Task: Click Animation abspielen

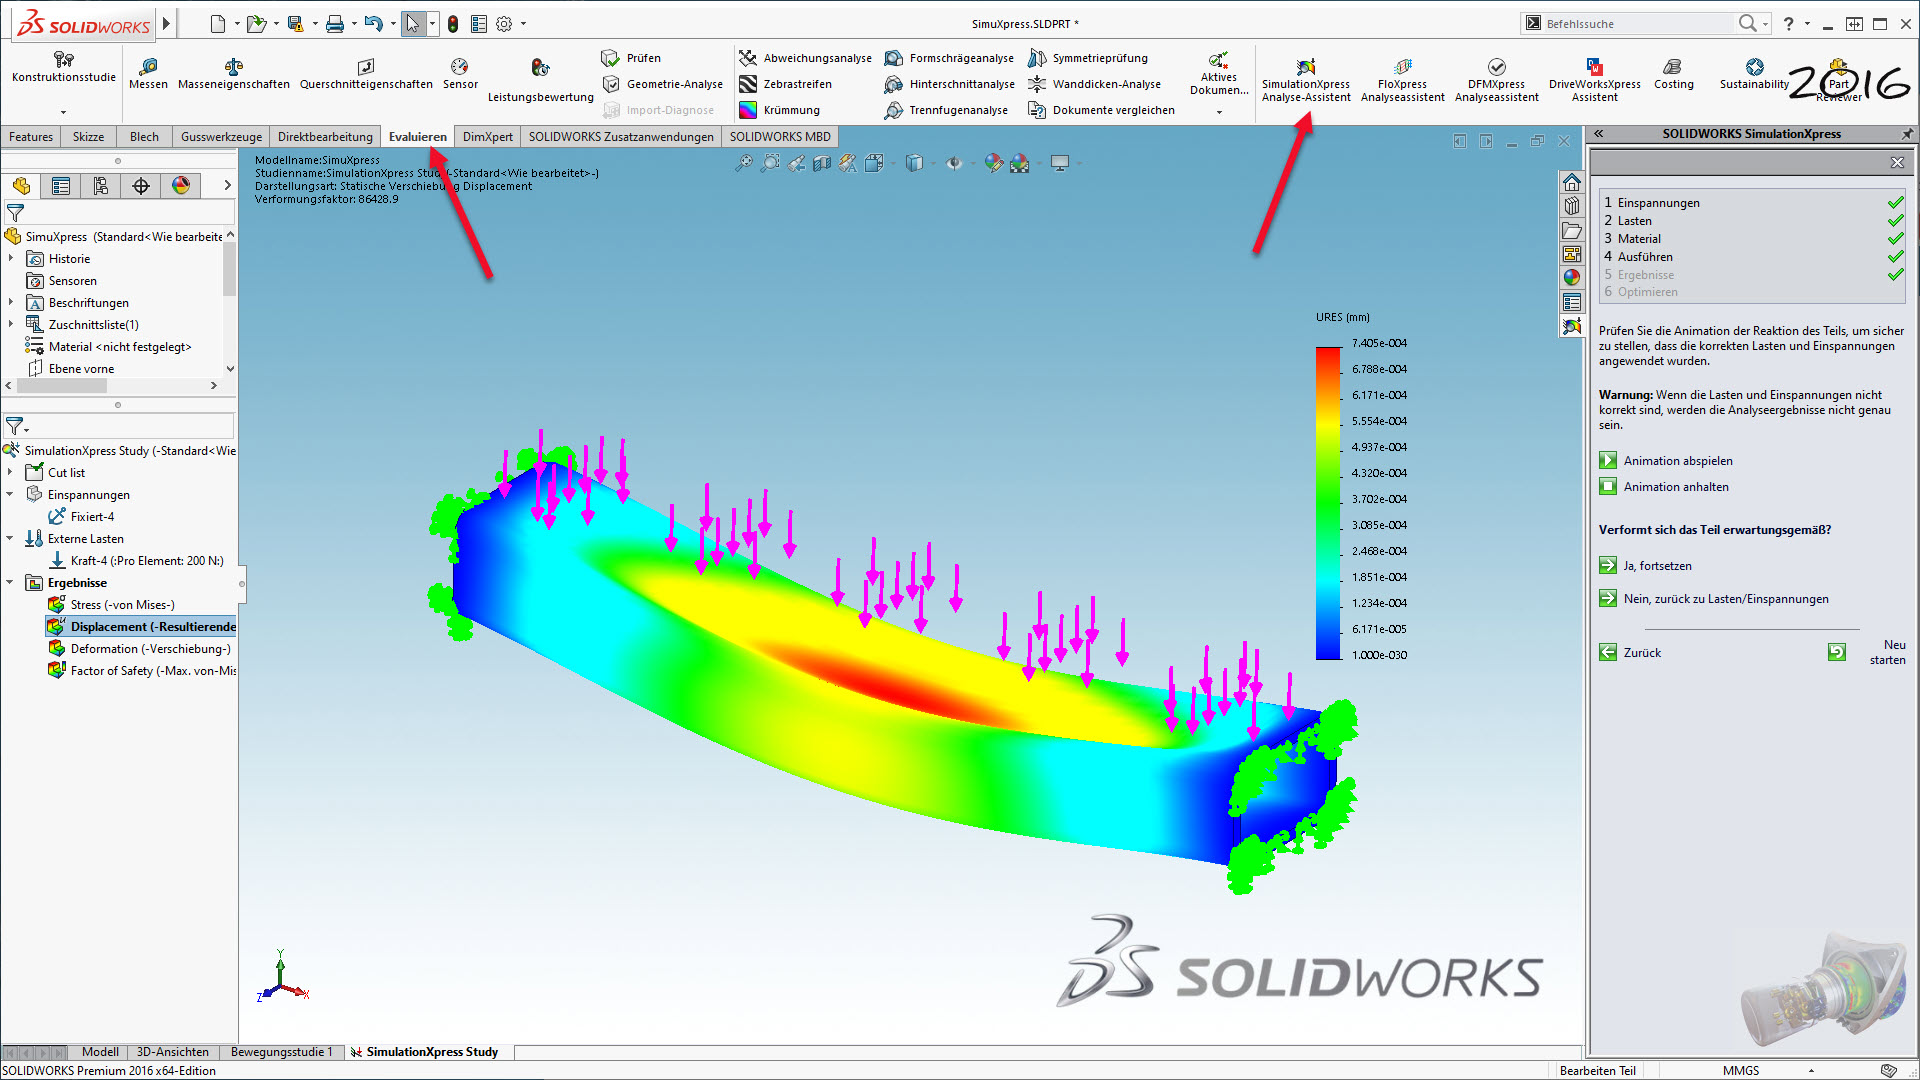Action: pos(1666,461)
